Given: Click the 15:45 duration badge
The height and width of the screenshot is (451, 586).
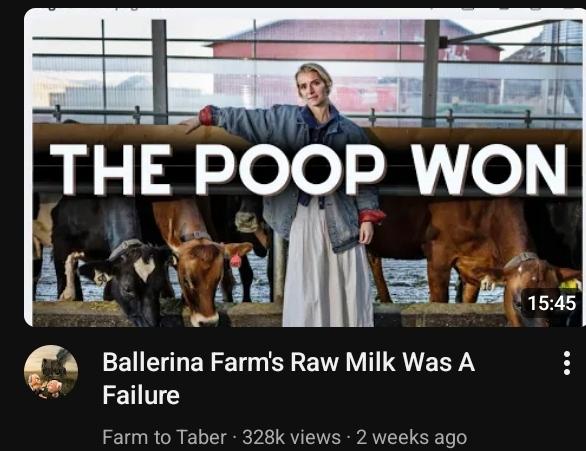Looking at the screenshot, I should point(551,303).
